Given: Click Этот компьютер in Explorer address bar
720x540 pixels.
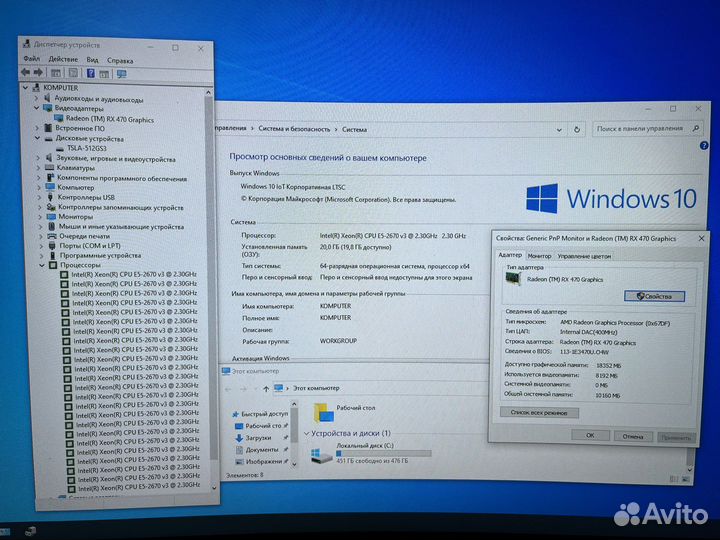Looking at the screenshot, I should pyautogui.click(x=316, y=388).
